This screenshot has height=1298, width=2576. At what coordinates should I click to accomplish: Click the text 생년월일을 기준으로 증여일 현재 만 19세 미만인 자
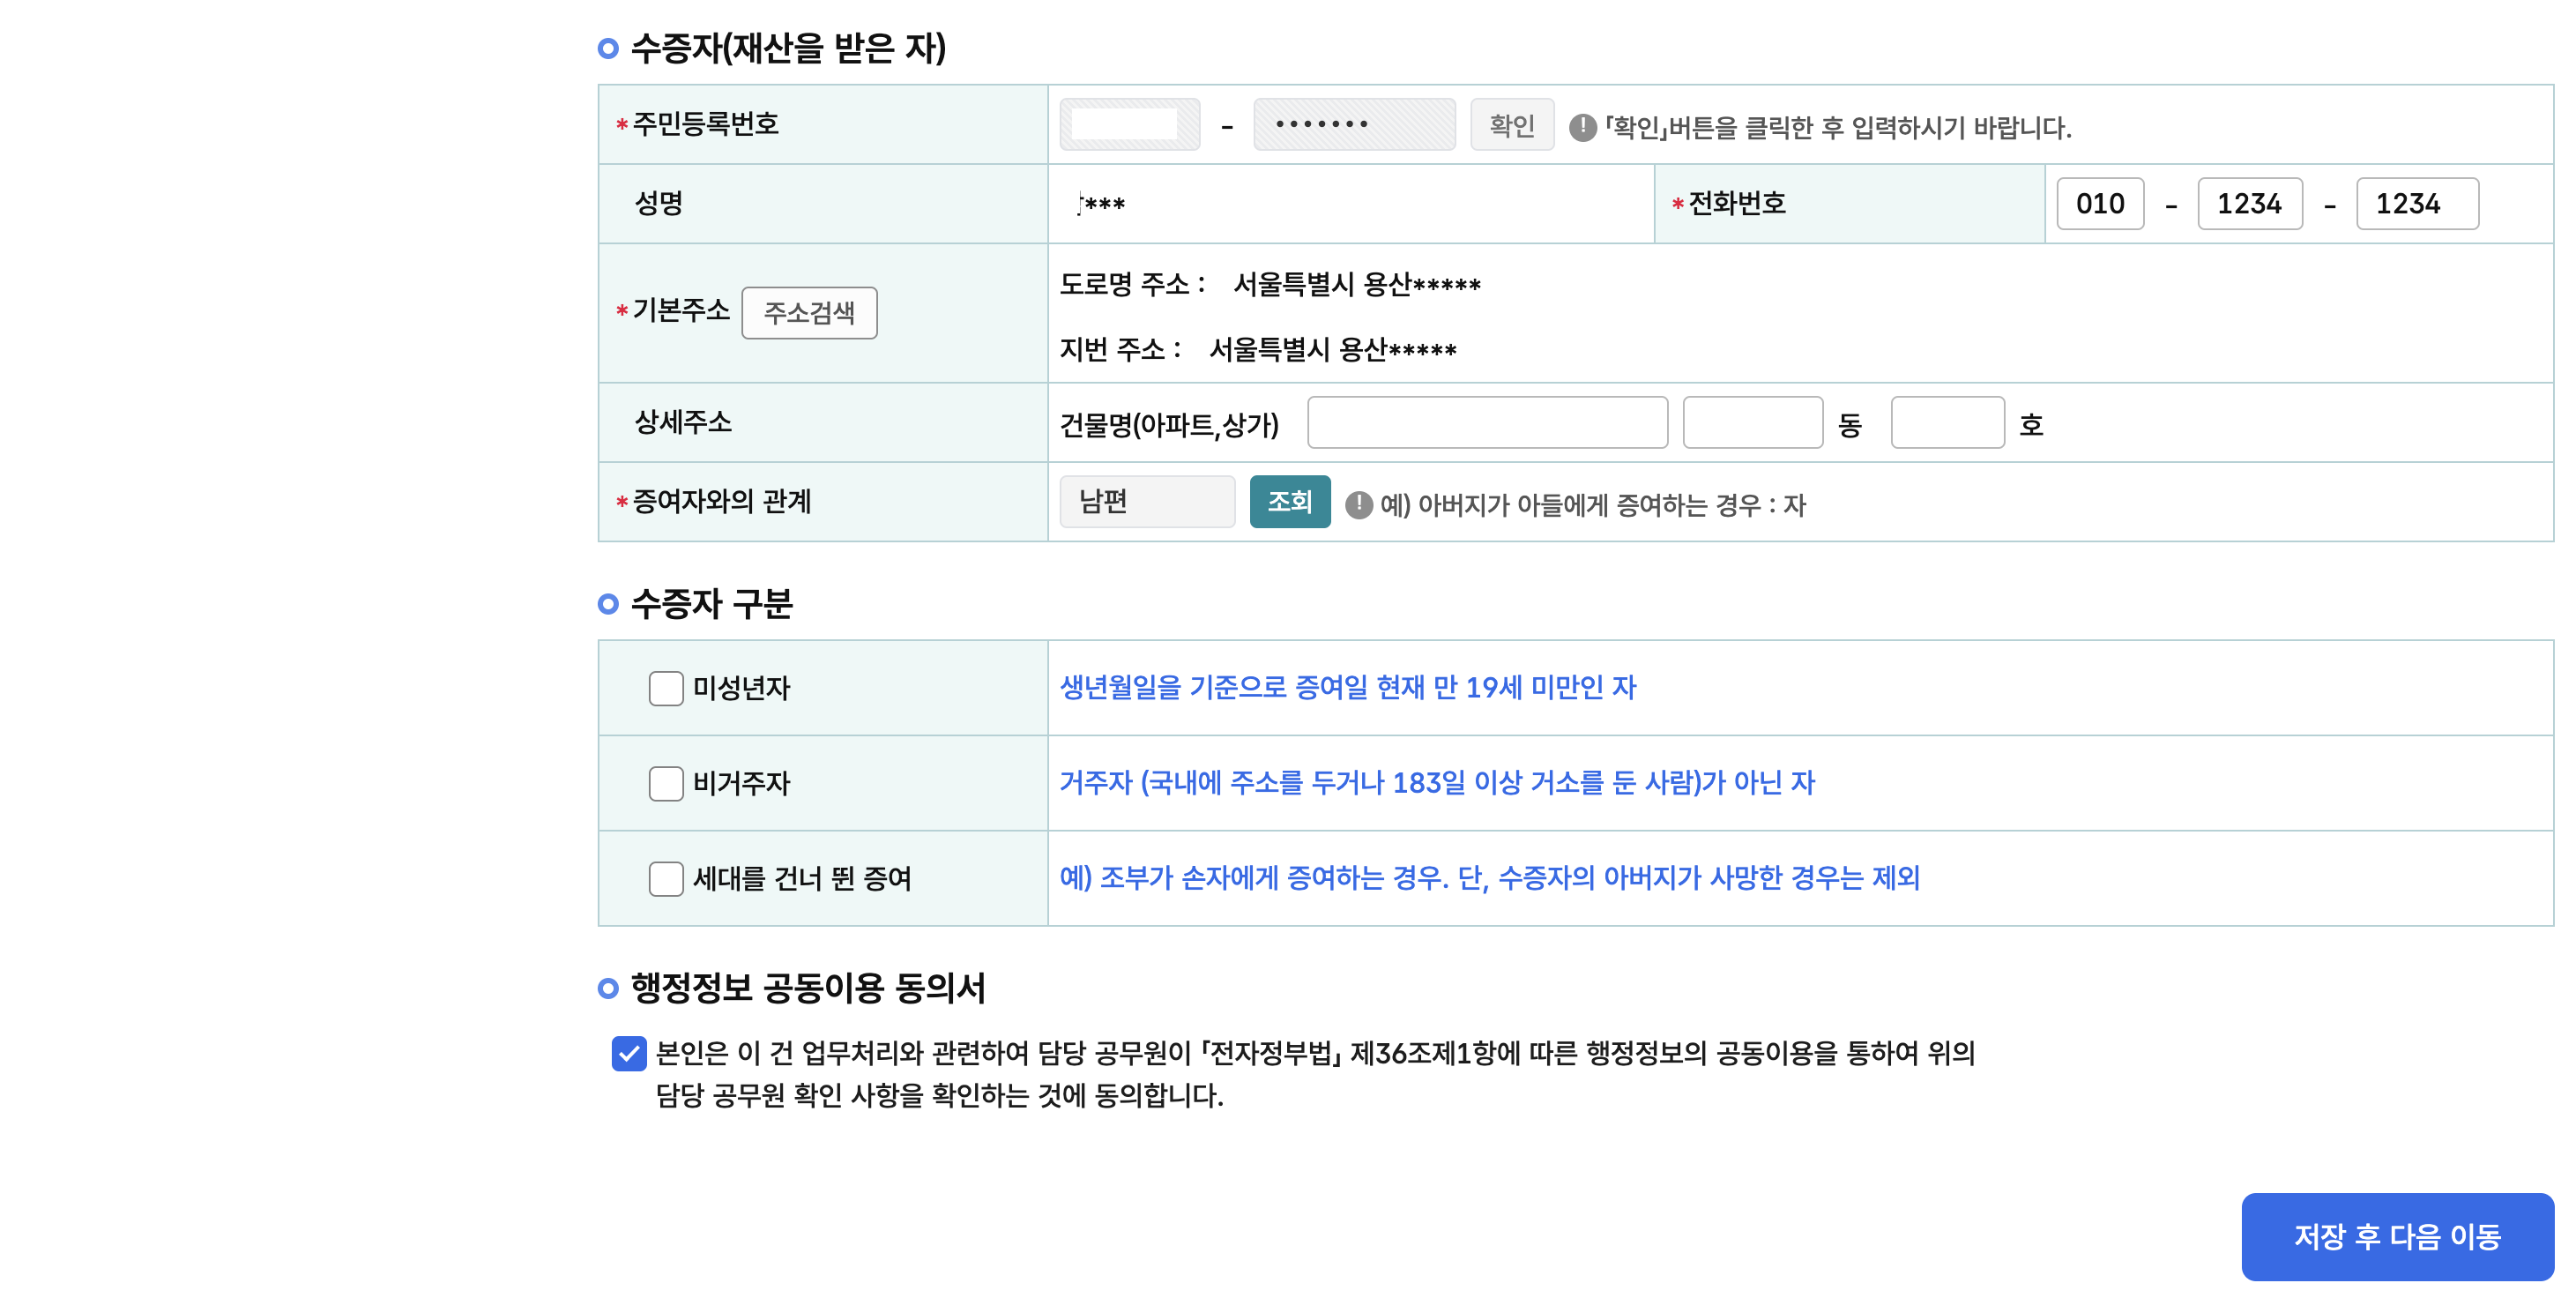click(x=1347, y=687)
